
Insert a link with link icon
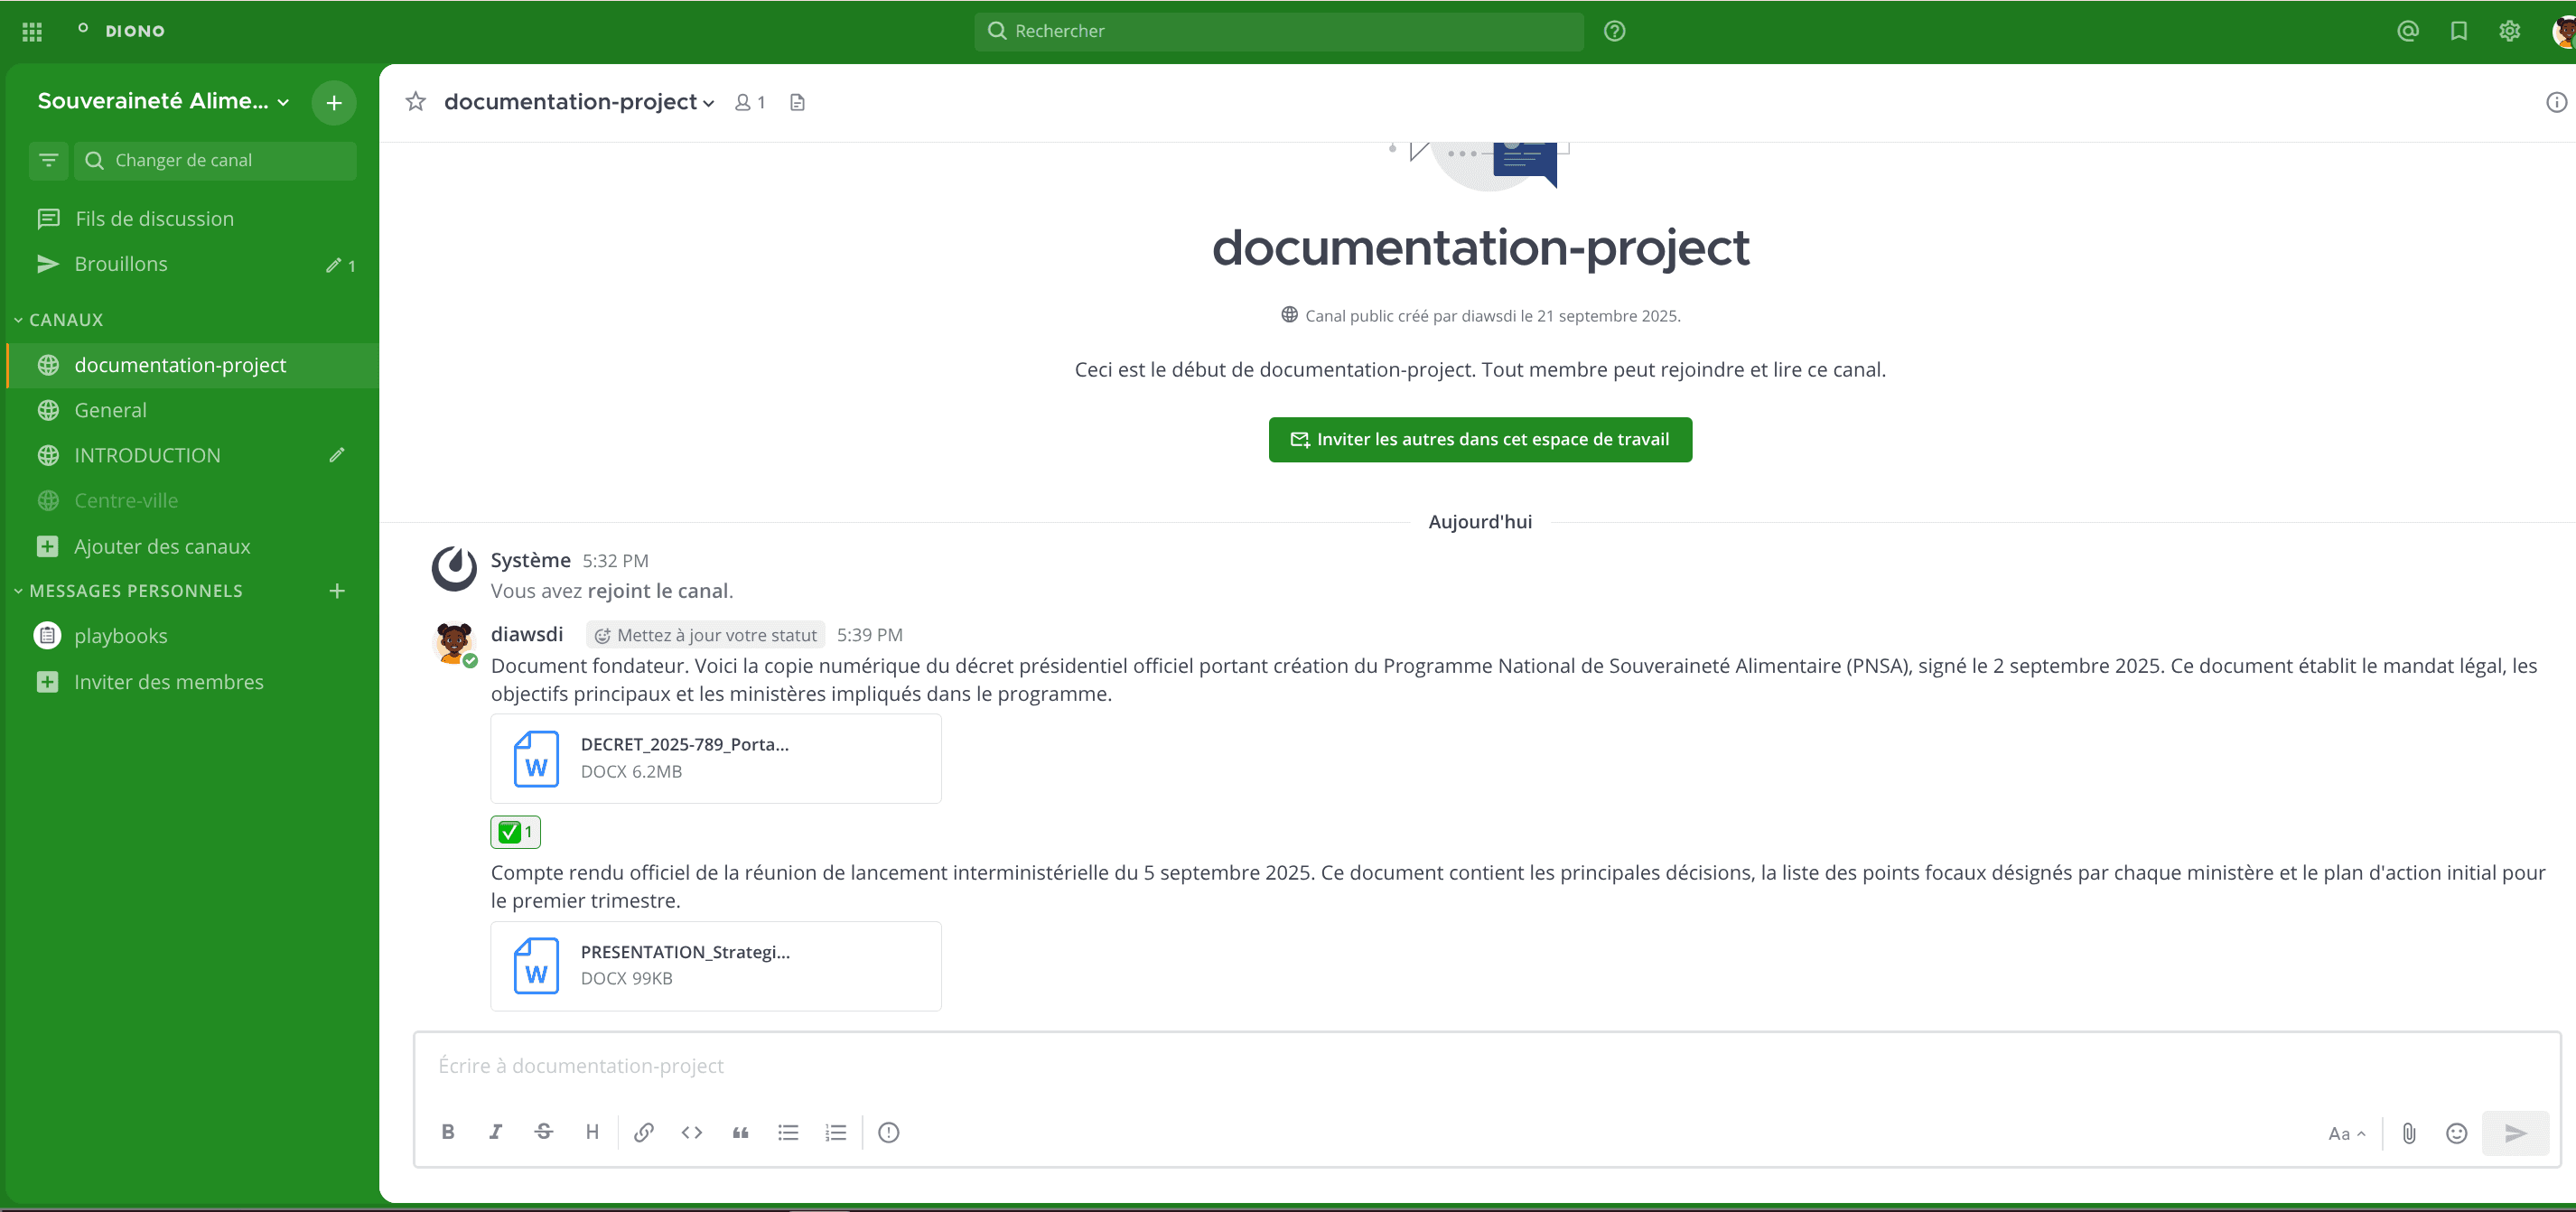click(643, 1132)
